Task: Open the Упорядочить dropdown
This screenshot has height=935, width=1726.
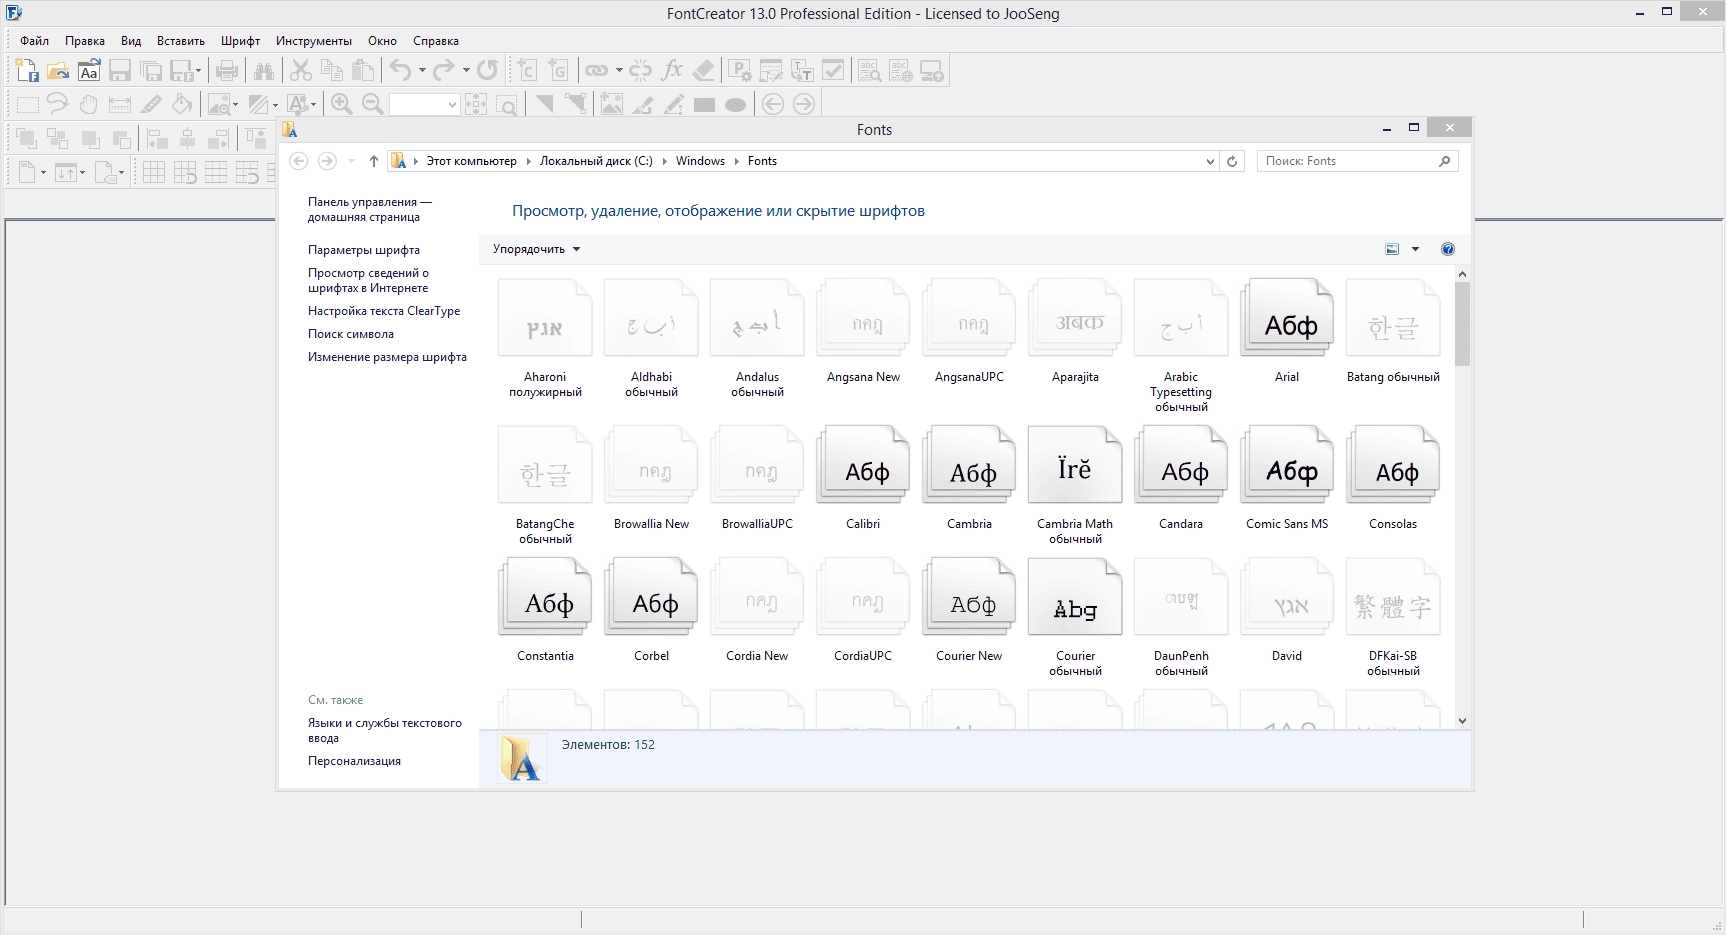Action: (x=537, y=249)
